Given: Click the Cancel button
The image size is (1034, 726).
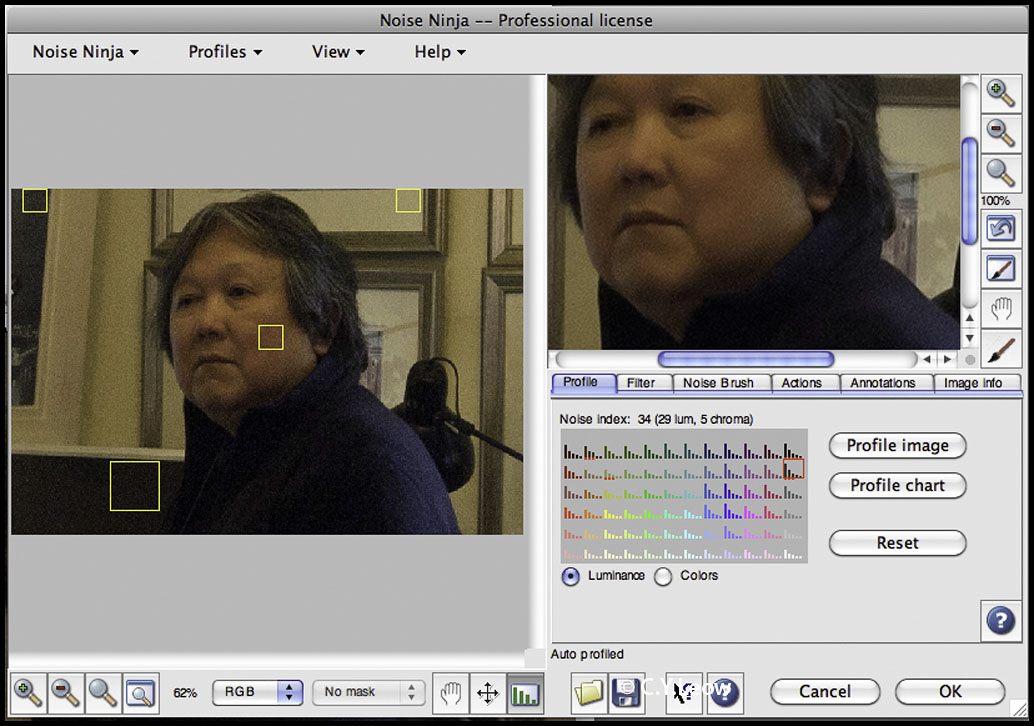Looking at the screenshot, I should click(x=825, y=692).
